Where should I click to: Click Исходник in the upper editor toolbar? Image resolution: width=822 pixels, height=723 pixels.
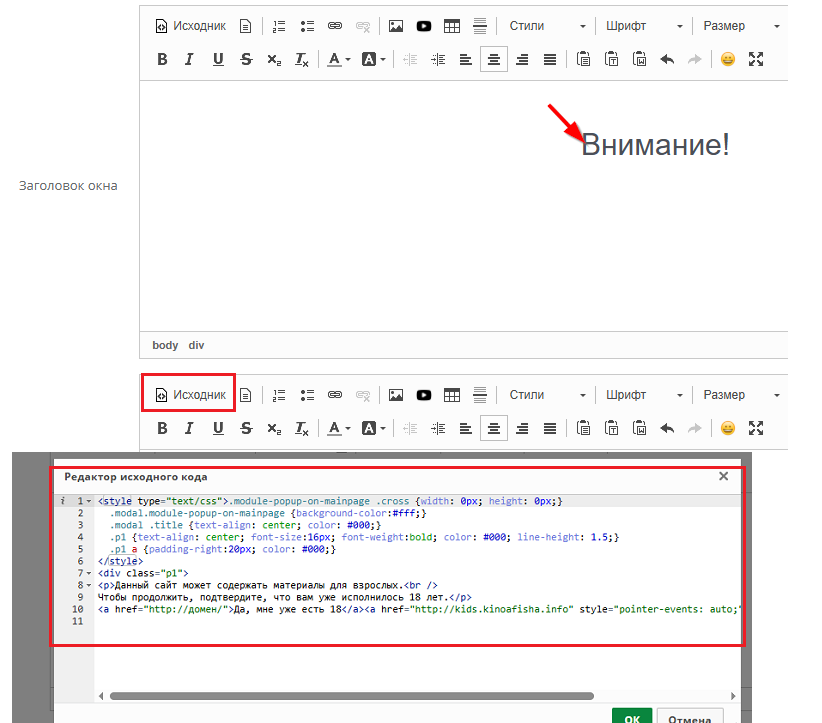coord(190,26)
